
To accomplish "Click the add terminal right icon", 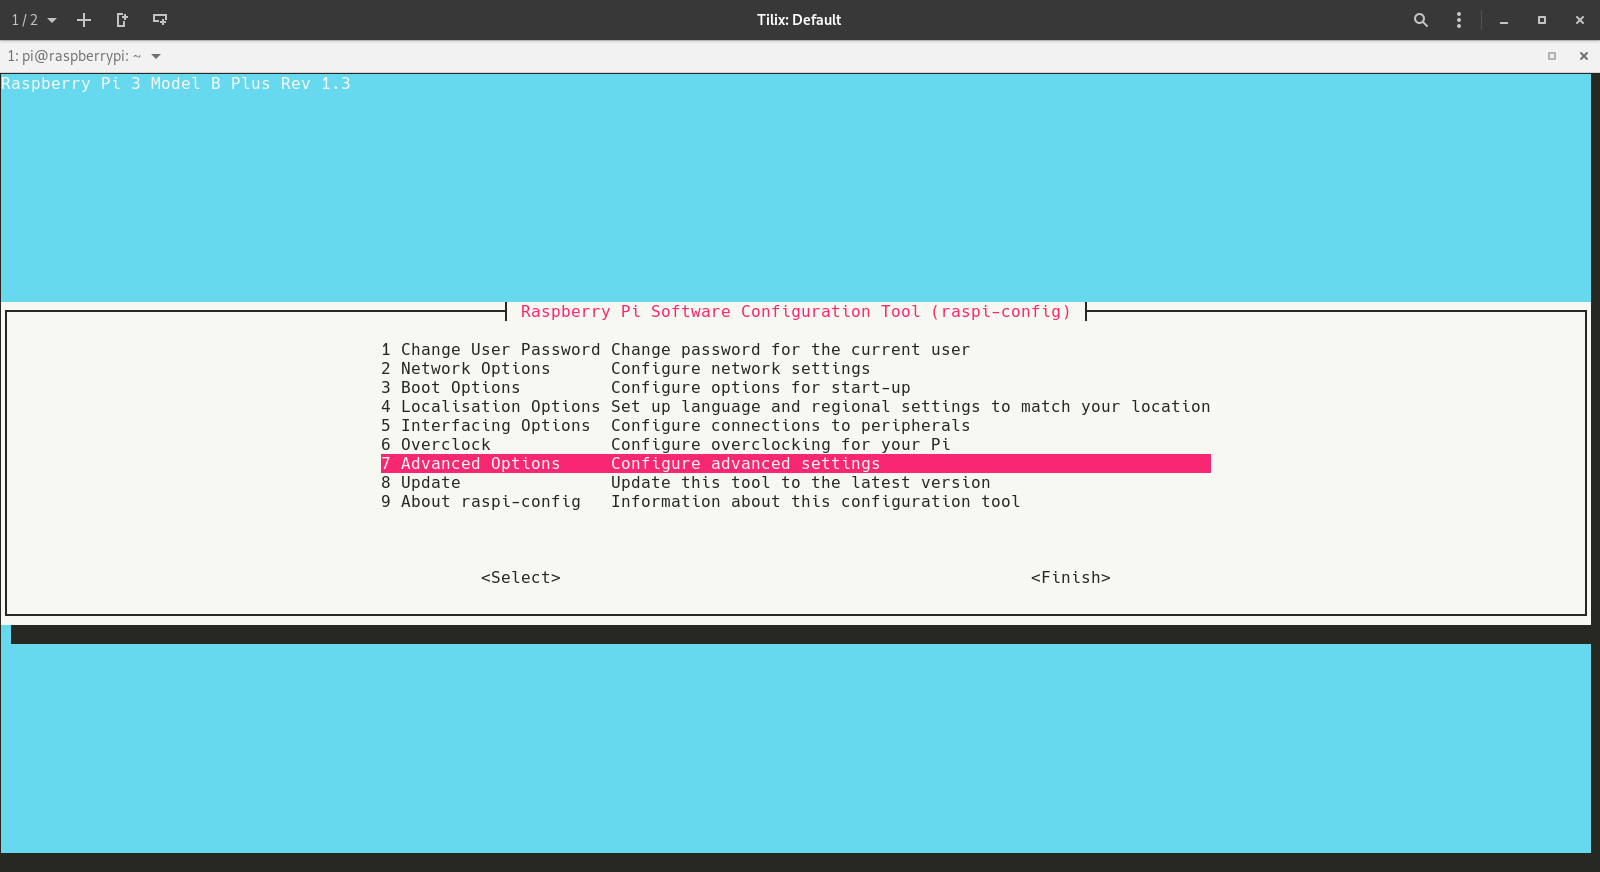I will 122,20.
